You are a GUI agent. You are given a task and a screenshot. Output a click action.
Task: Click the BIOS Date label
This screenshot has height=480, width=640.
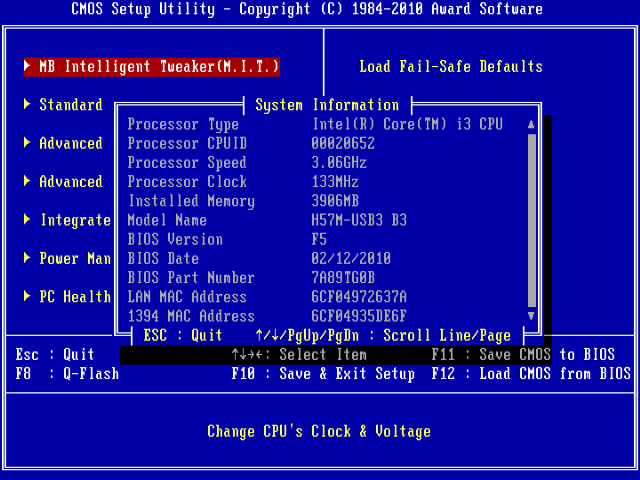[163, 258]
